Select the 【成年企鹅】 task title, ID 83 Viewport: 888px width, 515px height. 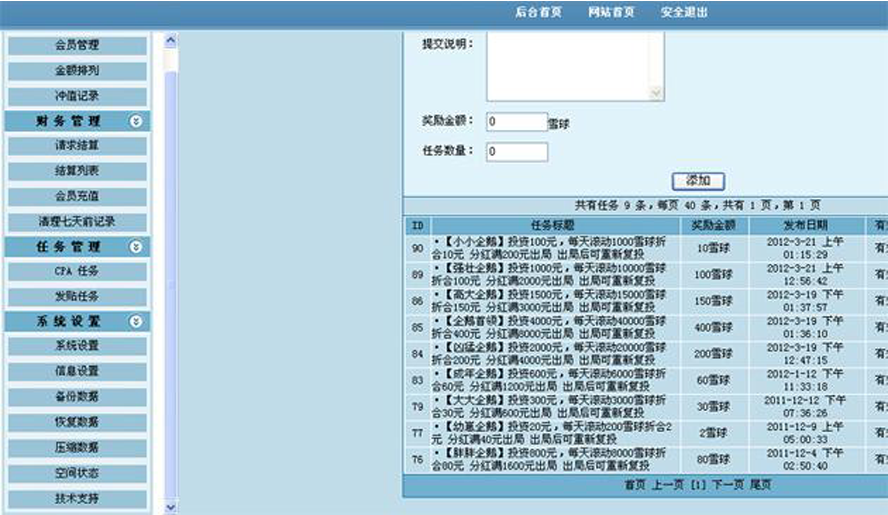[x=548, y=380]
